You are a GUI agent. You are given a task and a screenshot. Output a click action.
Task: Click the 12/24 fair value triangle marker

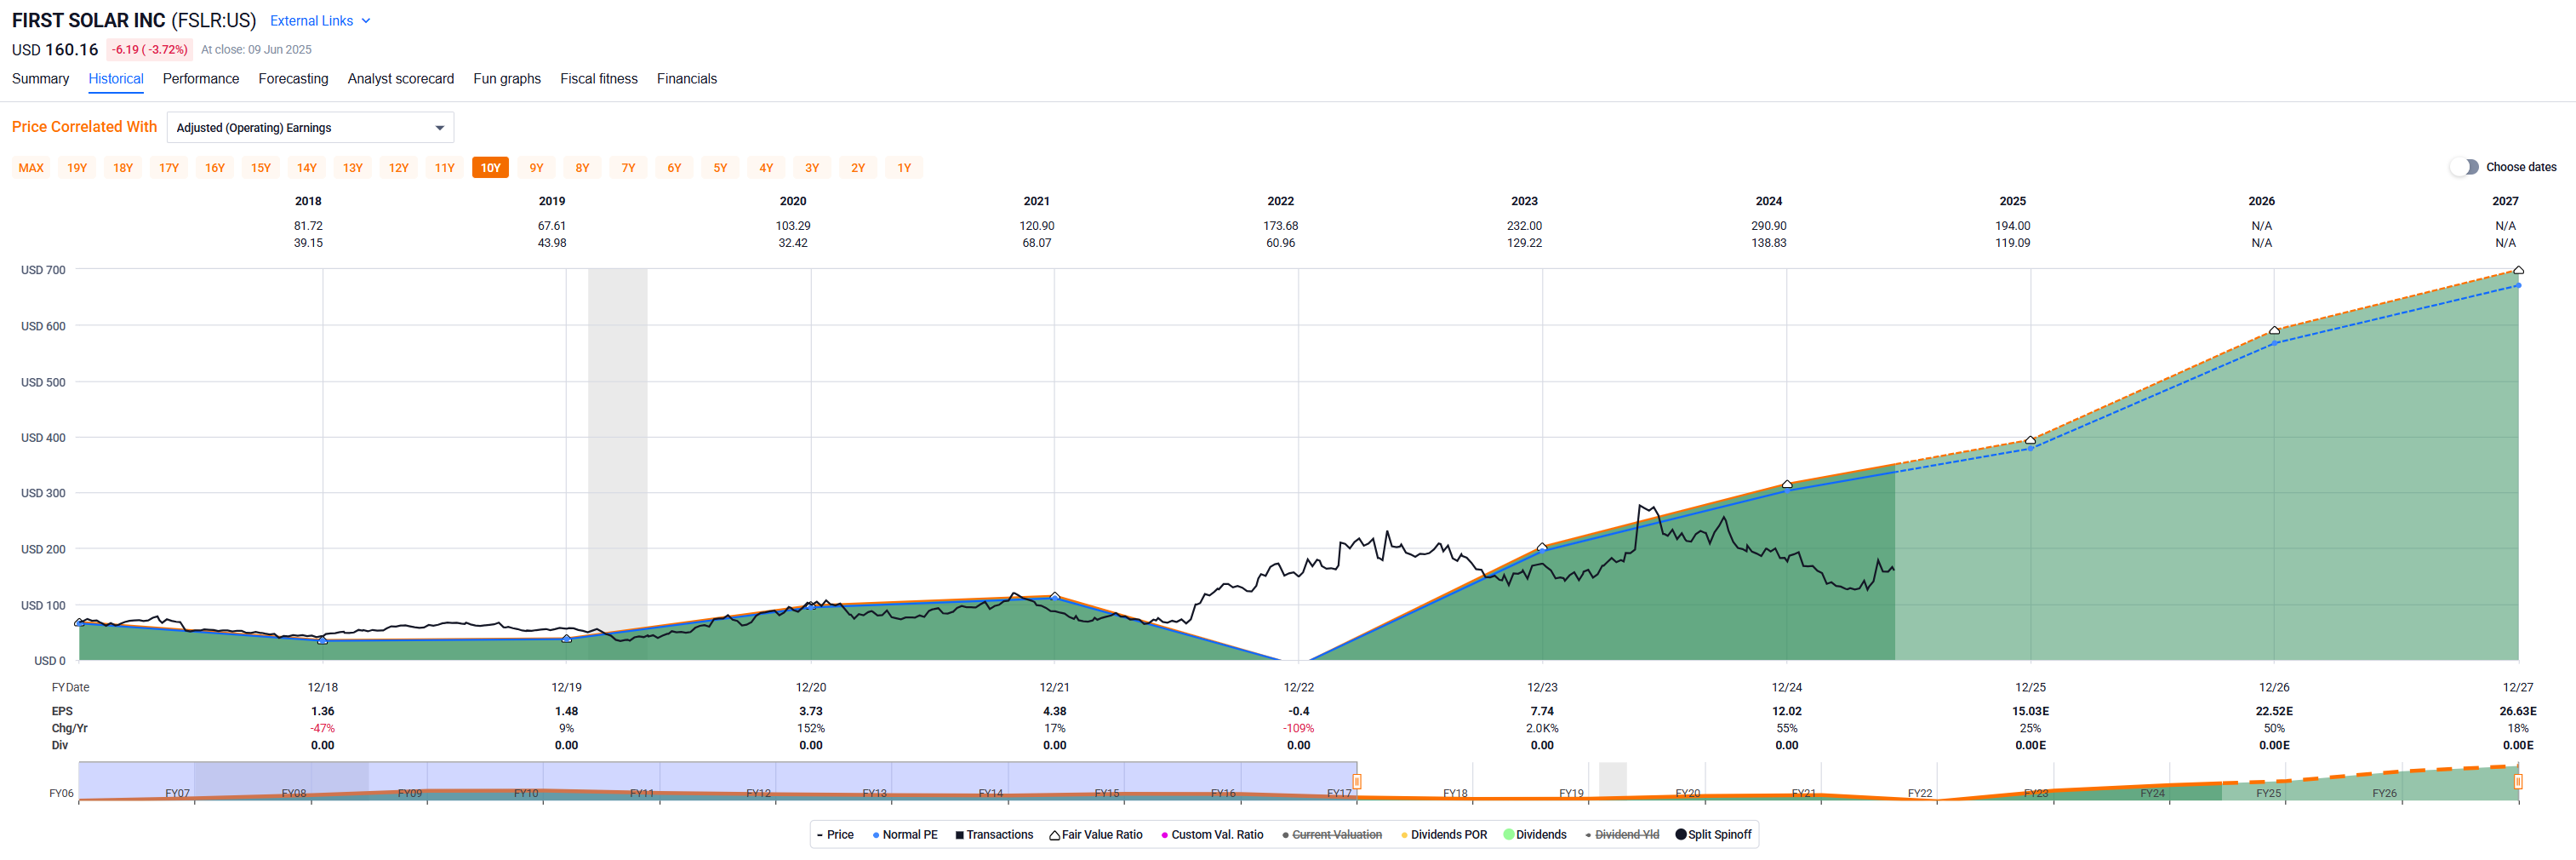[1787, 484]
